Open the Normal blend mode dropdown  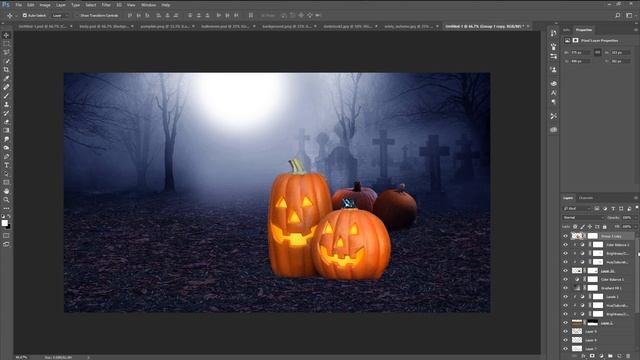coord(583,218)
